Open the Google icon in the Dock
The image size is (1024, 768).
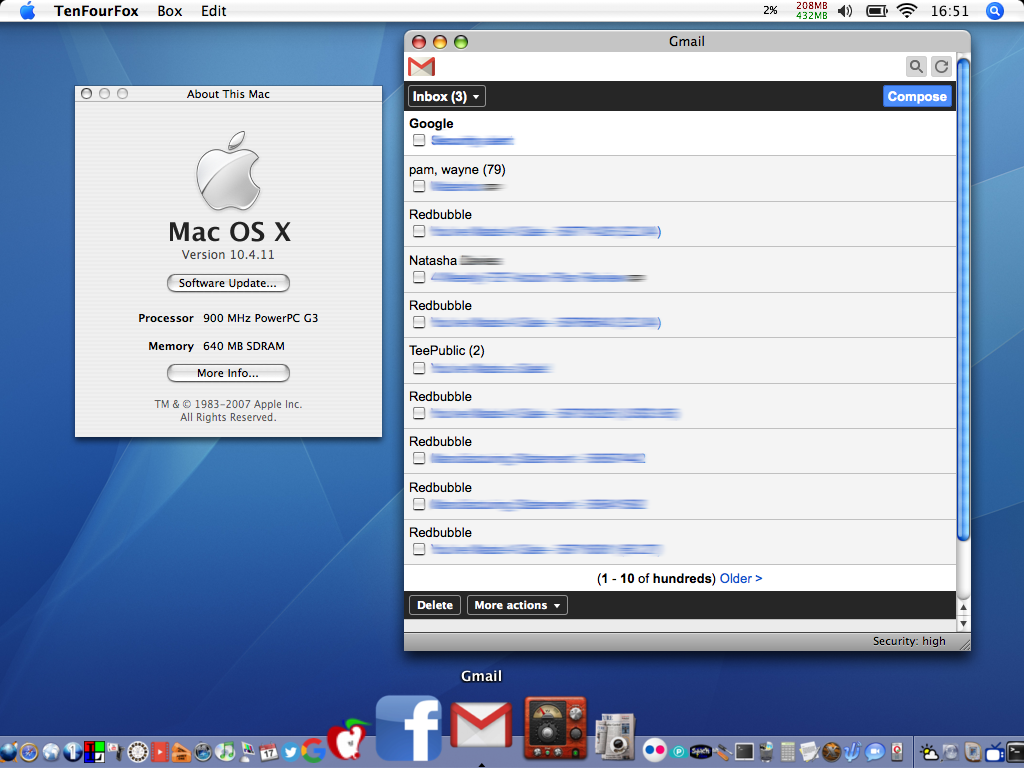[x=313, y=750]
